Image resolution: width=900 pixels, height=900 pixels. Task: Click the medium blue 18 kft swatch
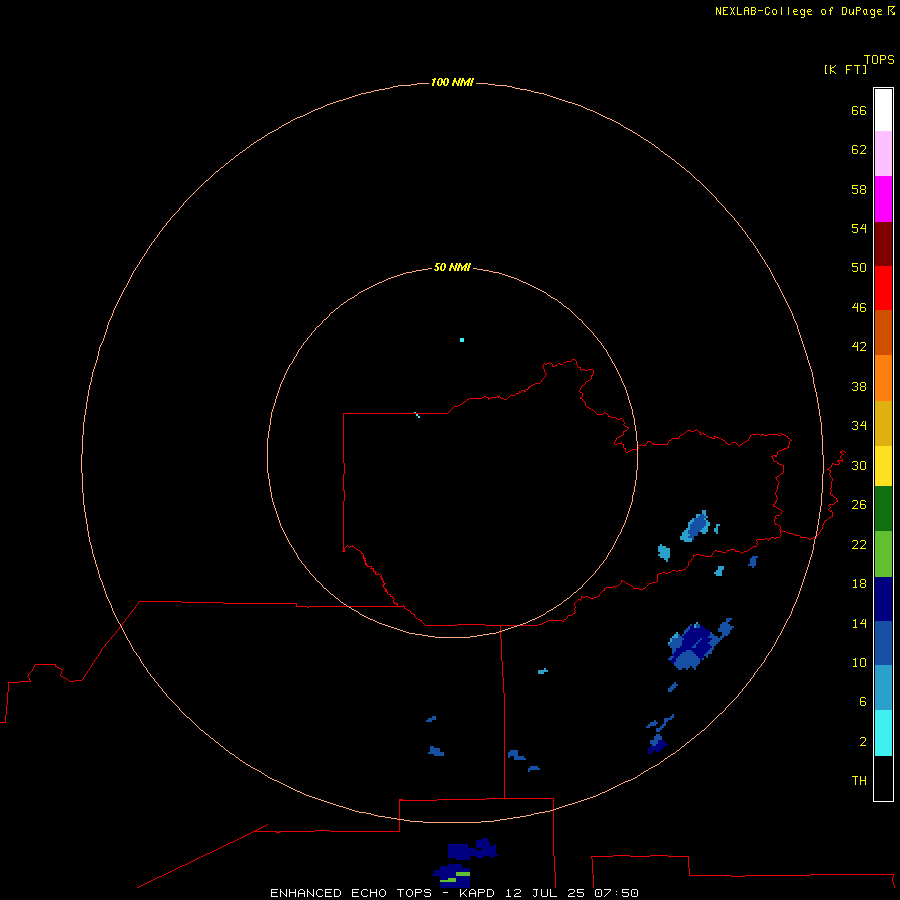click(883, 643)
